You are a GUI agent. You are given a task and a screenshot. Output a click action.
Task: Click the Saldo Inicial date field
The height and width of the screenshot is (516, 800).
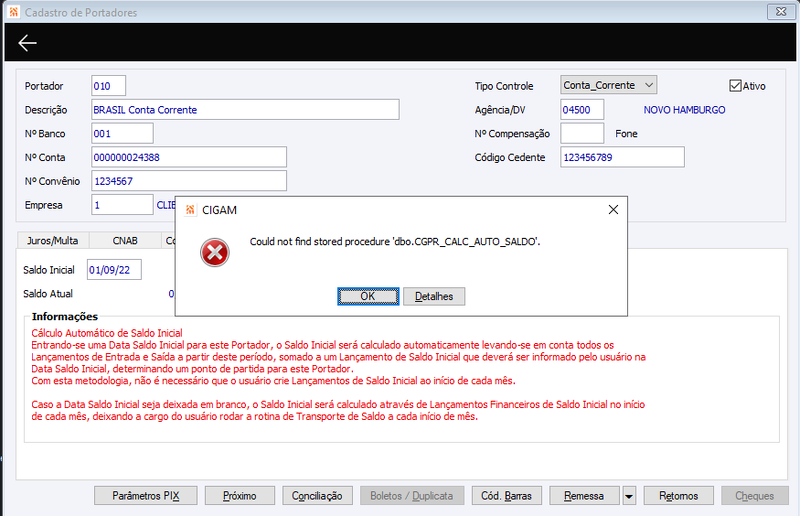[114, 269]
